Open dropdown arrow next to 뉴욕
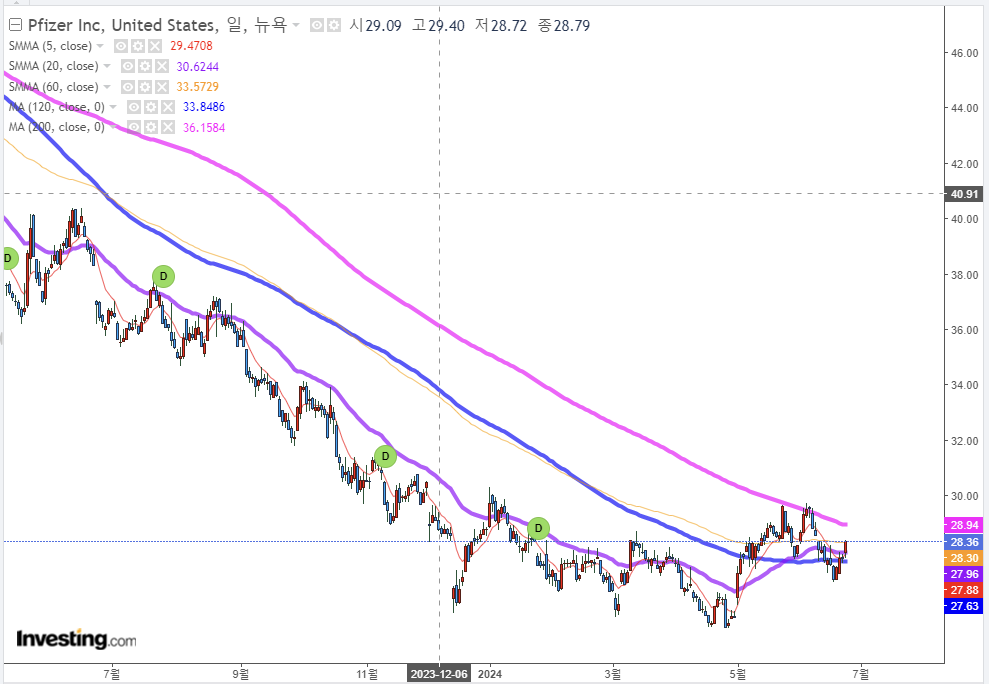Image resolution: width=989 pixels, height=684 pixels. [x=296, y=26]
